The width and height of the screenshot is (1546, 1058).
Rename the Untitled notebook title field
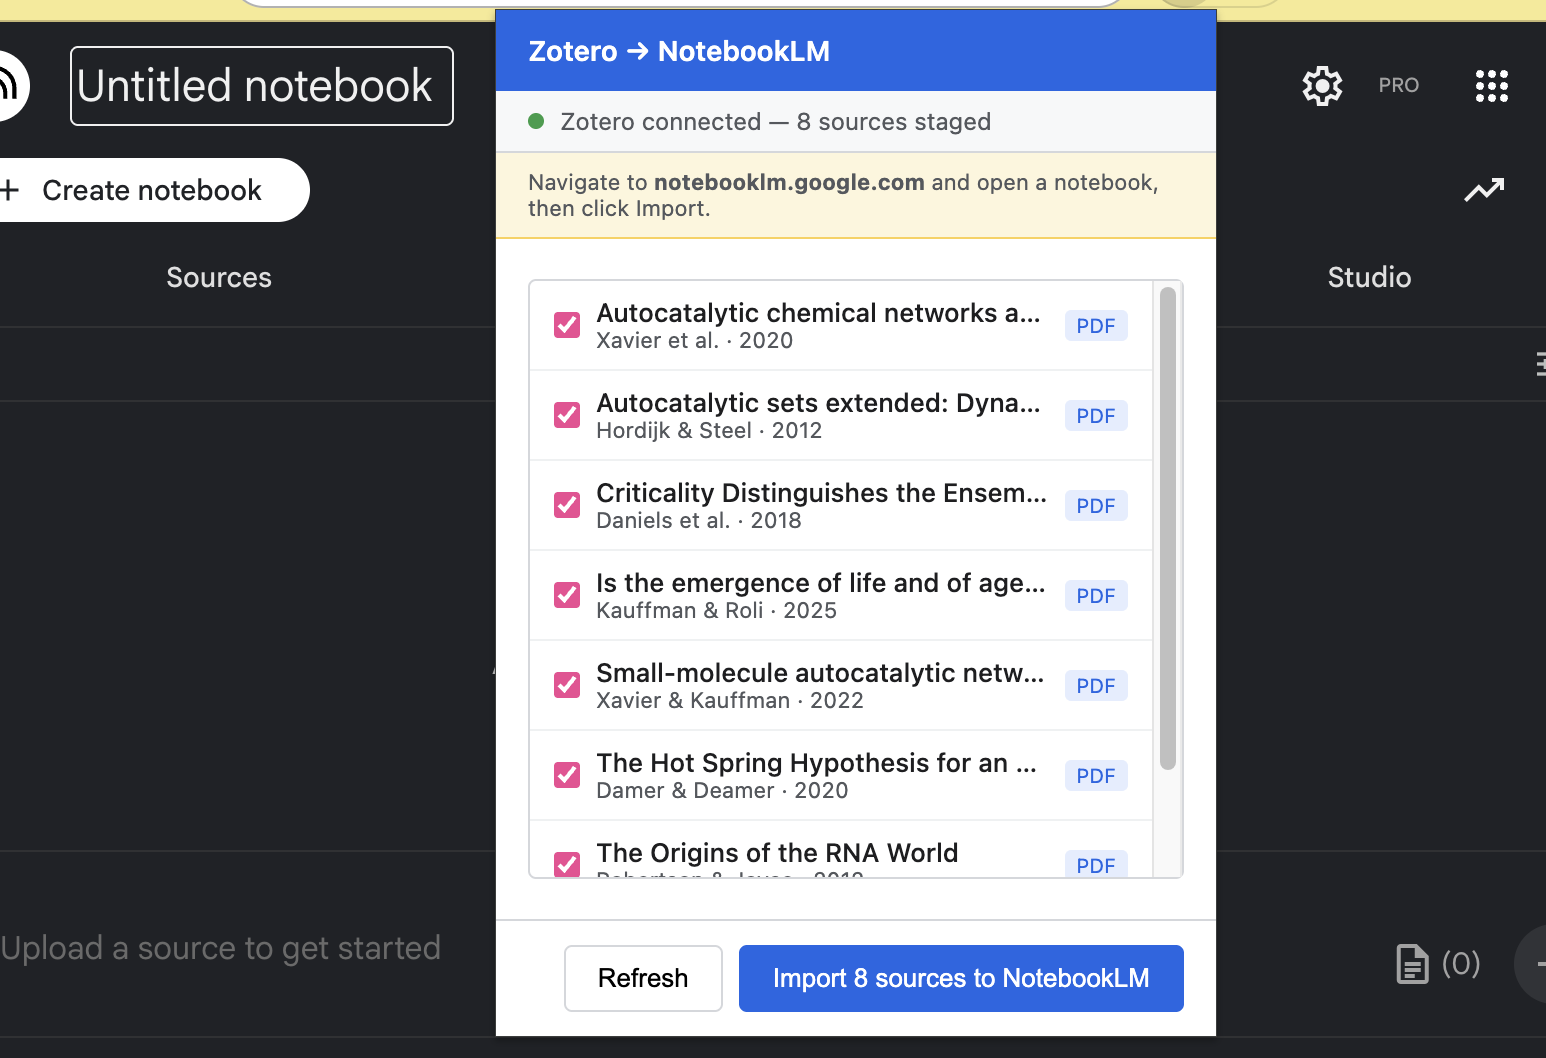click(260, 86)
